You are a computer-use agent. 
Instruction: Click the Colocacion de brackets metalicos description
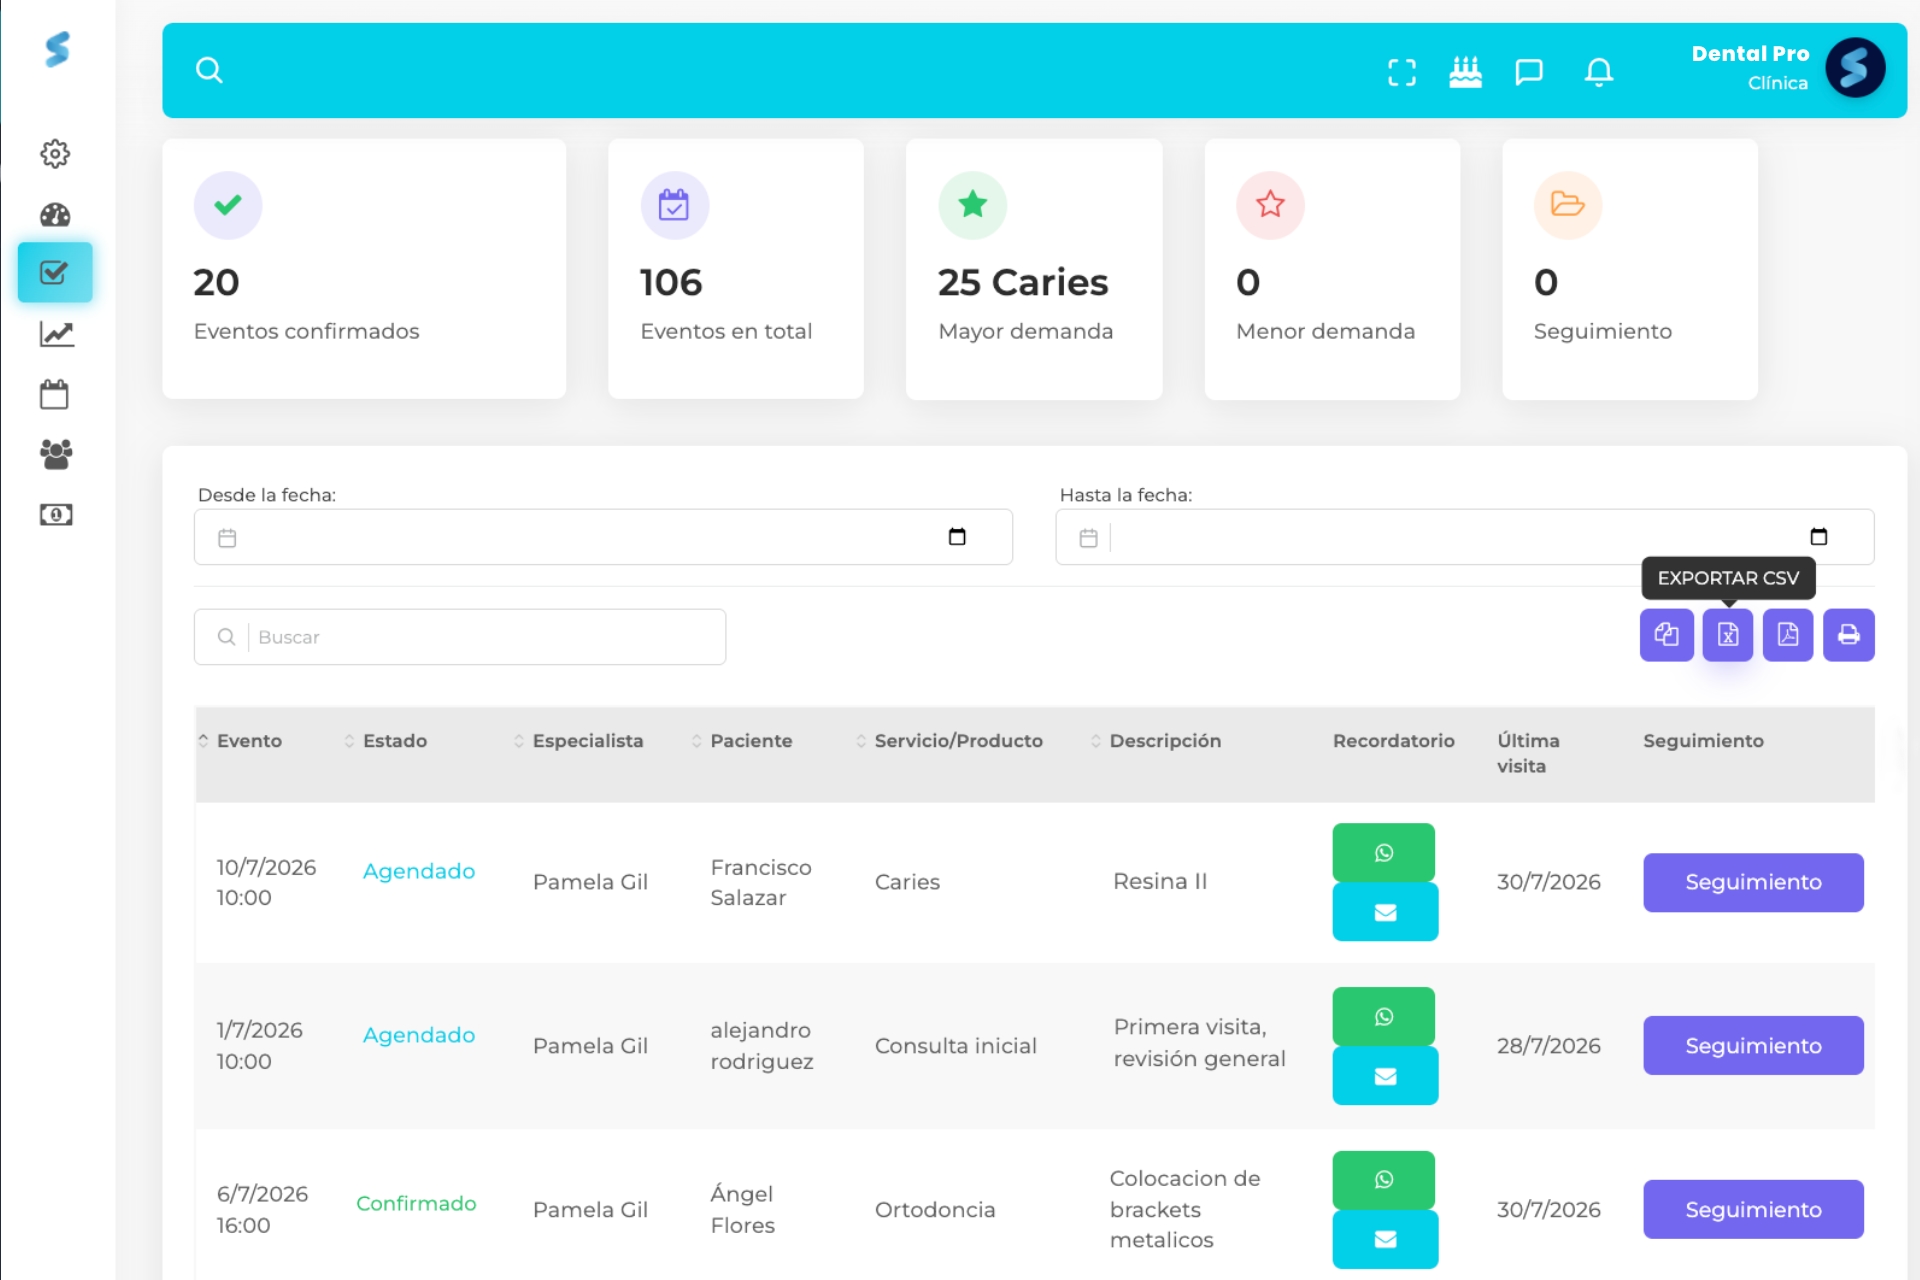(1185, 1209)
